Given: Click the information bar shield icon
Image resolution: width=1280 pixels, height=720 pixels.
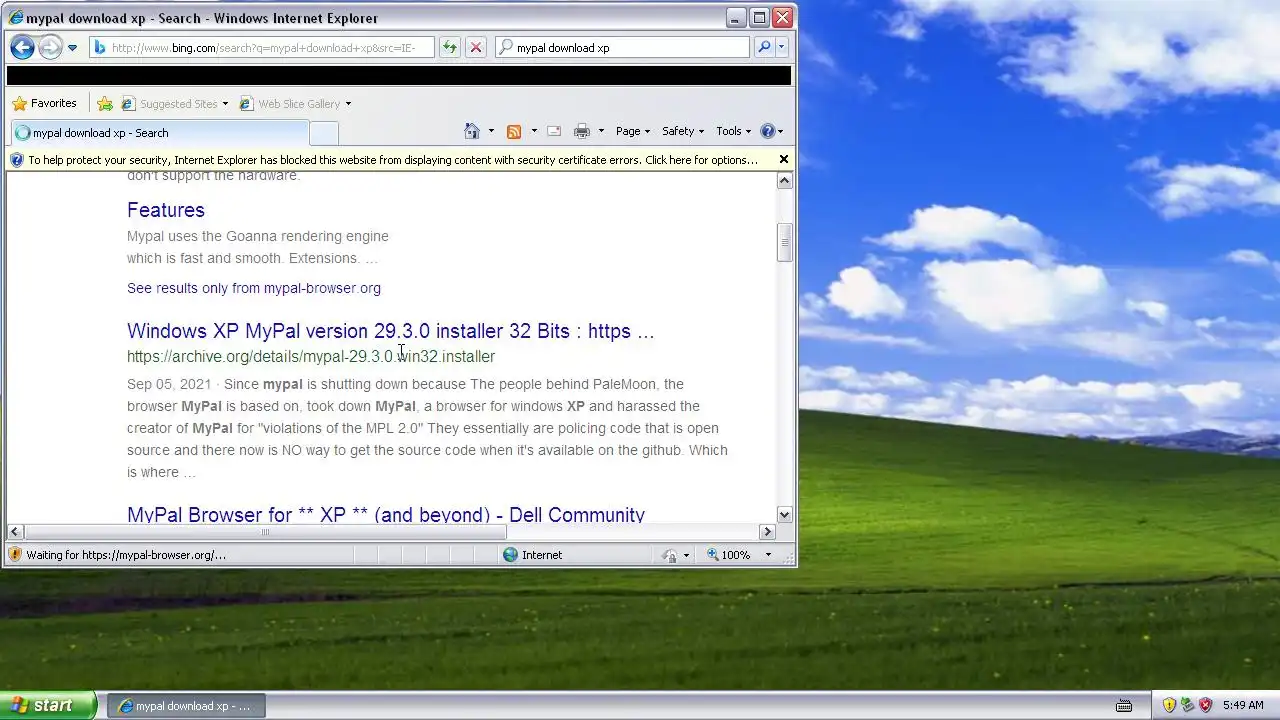Looking at the screenshot, I should tap(16, 160).
